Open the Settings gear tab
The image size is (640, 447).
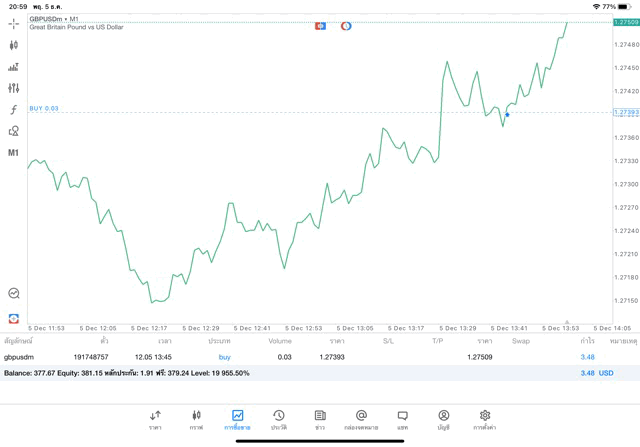[485, 419]
